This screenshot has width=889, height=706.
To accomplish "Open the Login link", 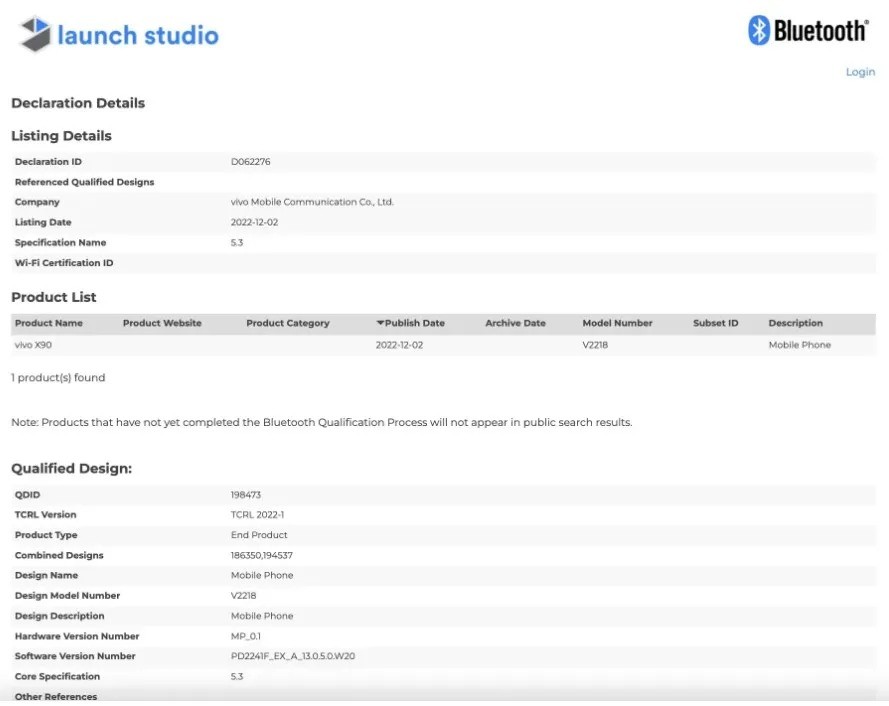I will click(860, 72).
